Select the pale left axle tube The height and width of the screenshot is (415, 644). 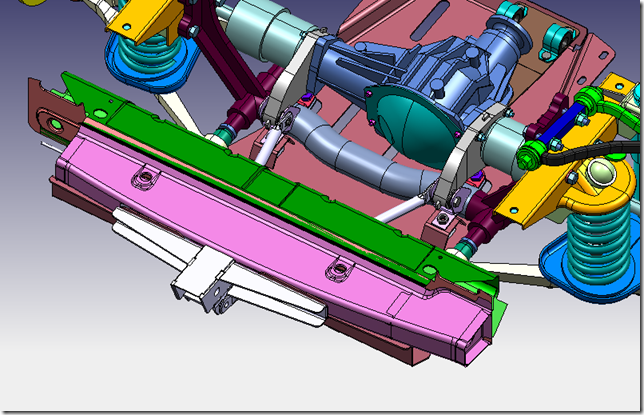(x=267, y=29)
